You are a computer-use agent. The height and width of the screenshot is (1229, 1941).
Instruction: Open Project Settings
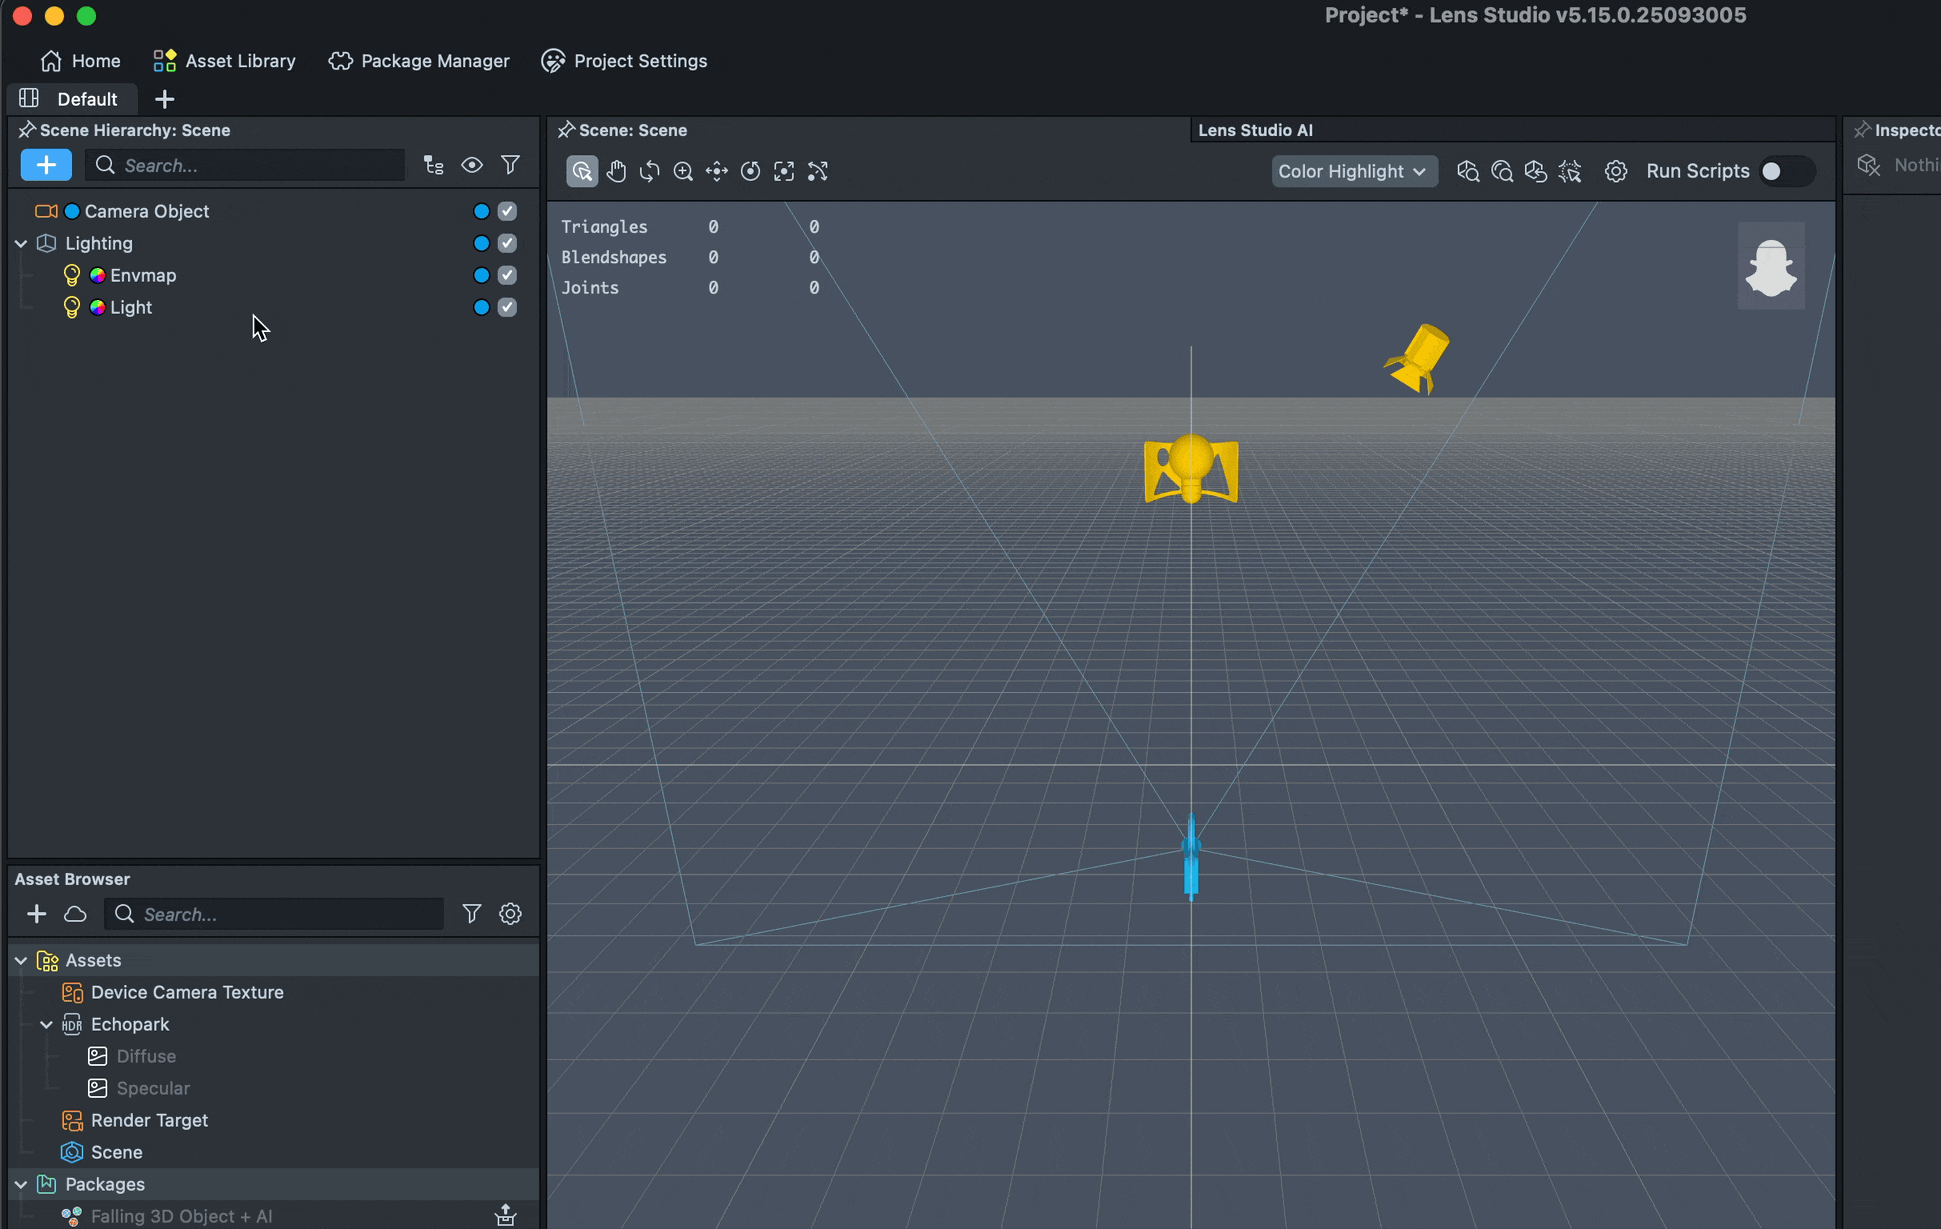[624, 61]
